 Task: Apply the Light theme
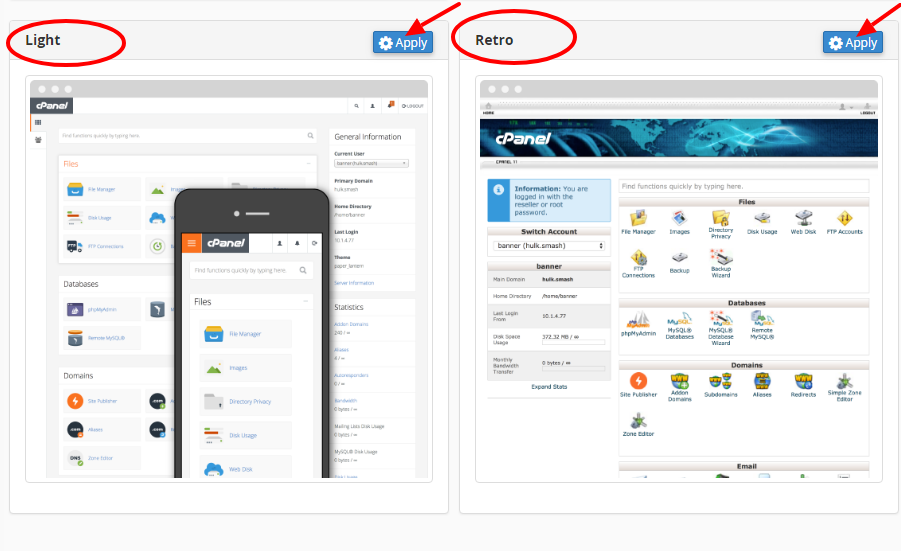tap(403, 43)
